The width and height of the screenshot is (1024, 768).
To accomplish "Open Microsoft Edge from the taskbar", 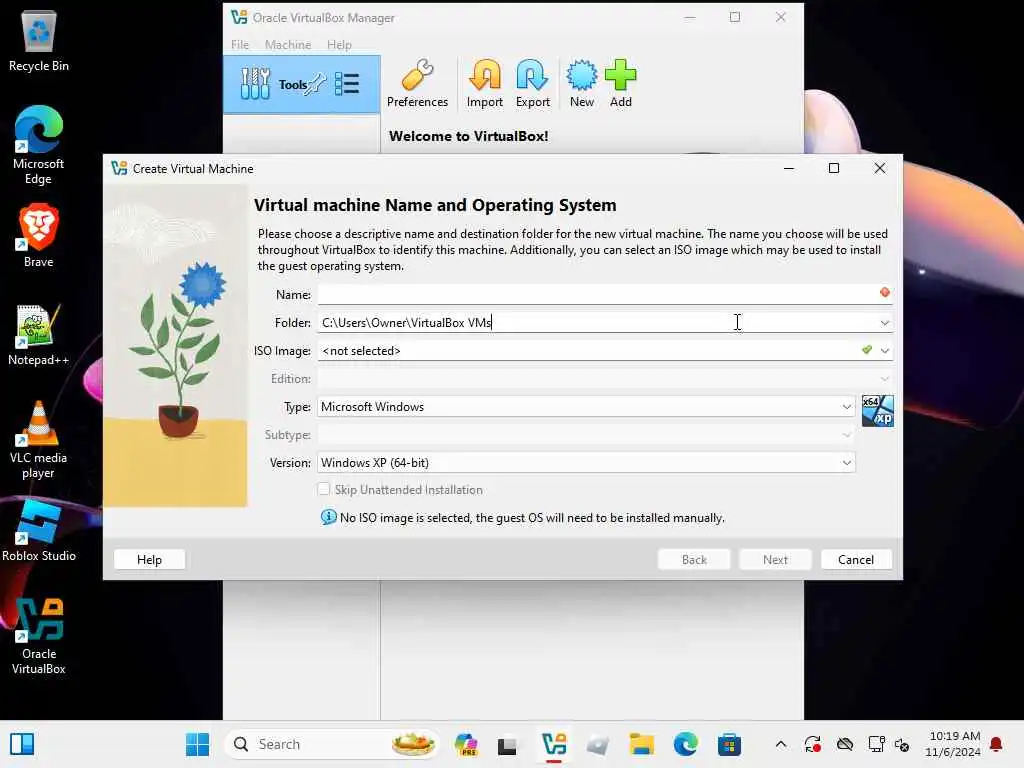I will pos(685,744).
